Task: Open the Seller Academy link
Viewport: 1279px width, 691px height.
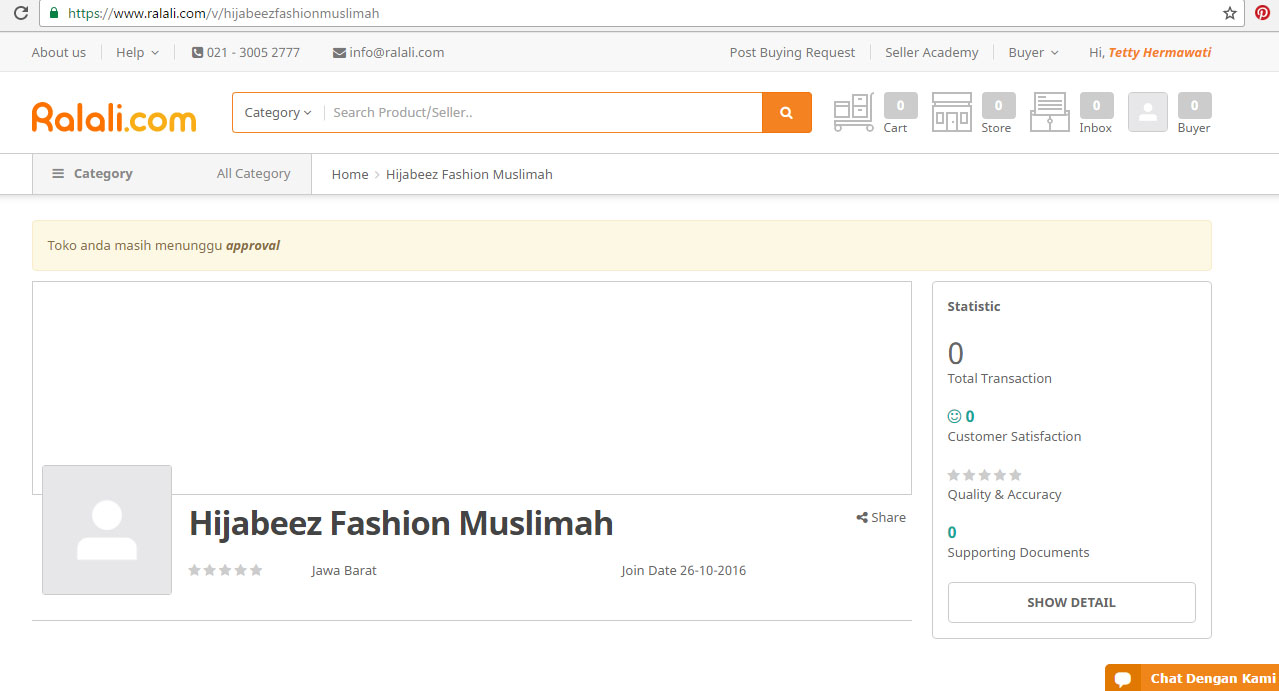Action: pos(931,52)
